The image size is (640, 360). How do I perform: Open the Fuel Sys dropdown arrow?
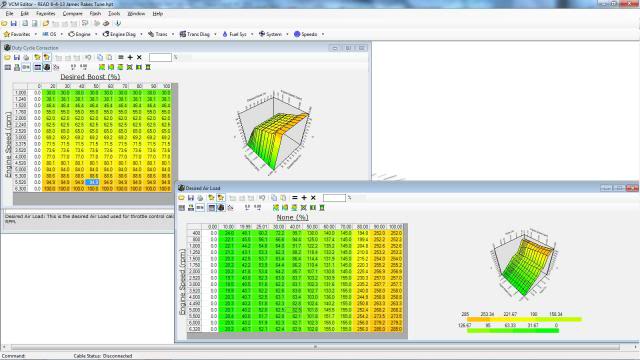click(x=252, y=34)
